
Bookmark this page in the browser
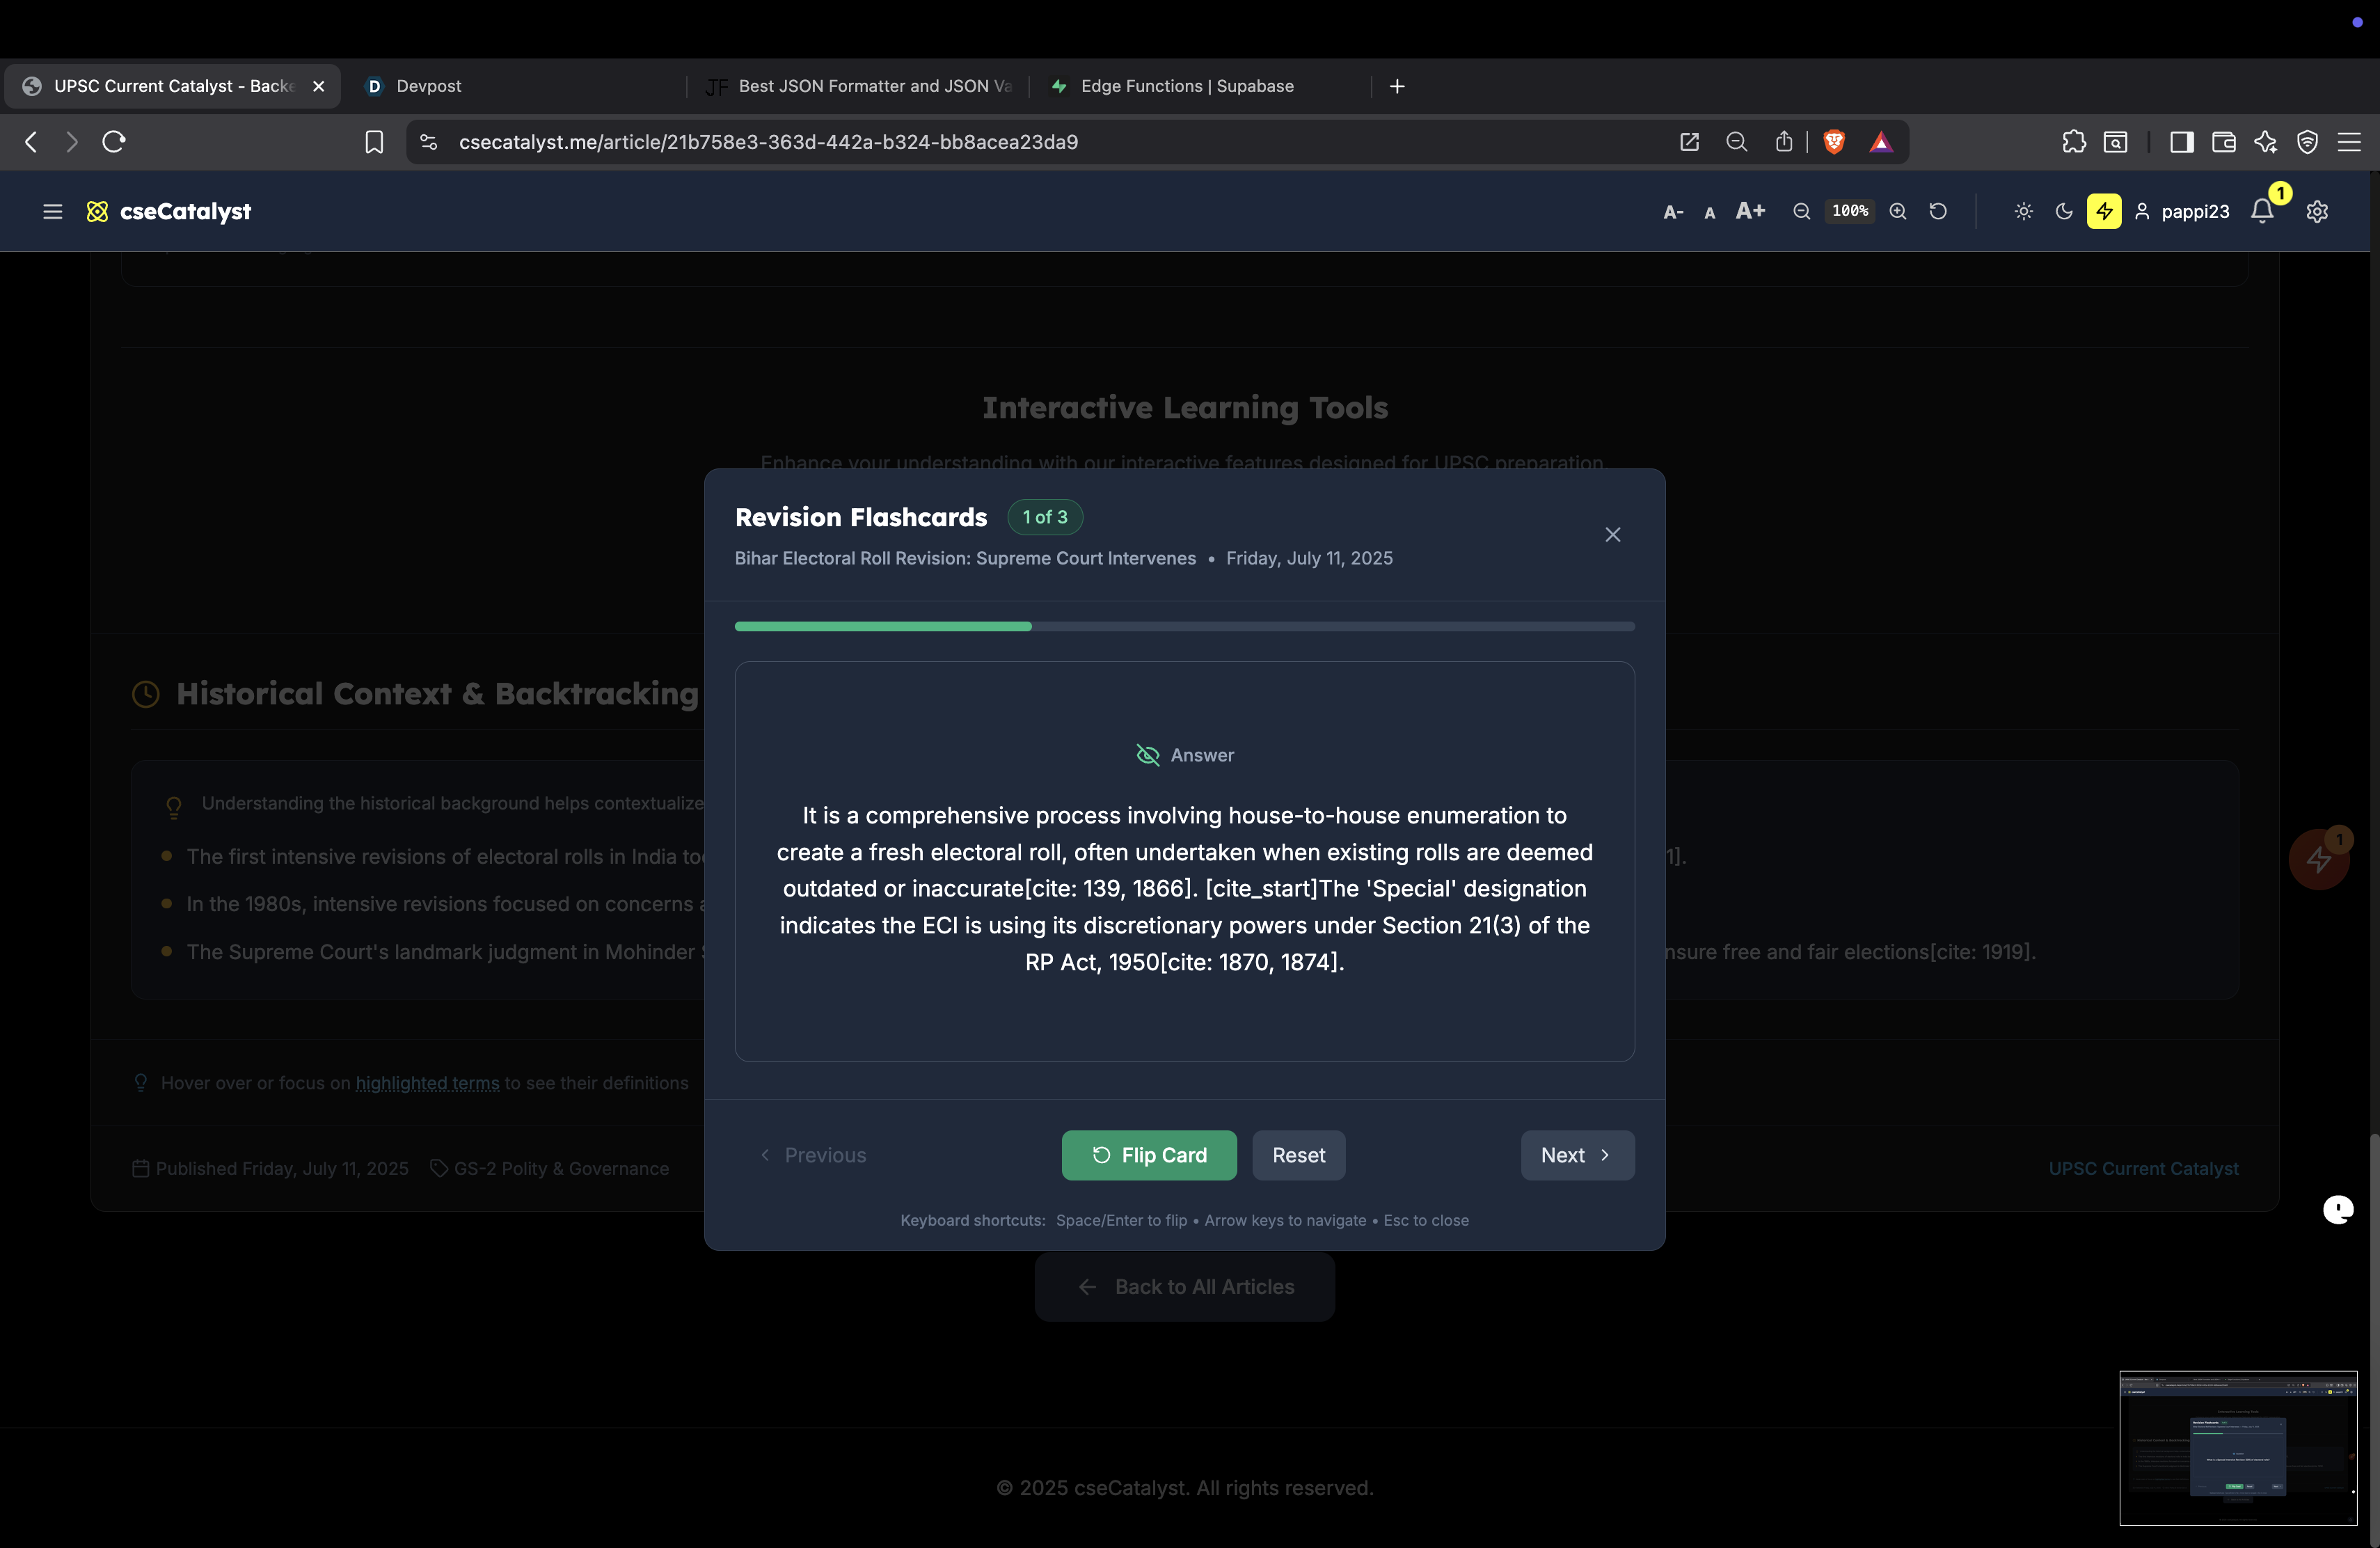pos(374,142)
